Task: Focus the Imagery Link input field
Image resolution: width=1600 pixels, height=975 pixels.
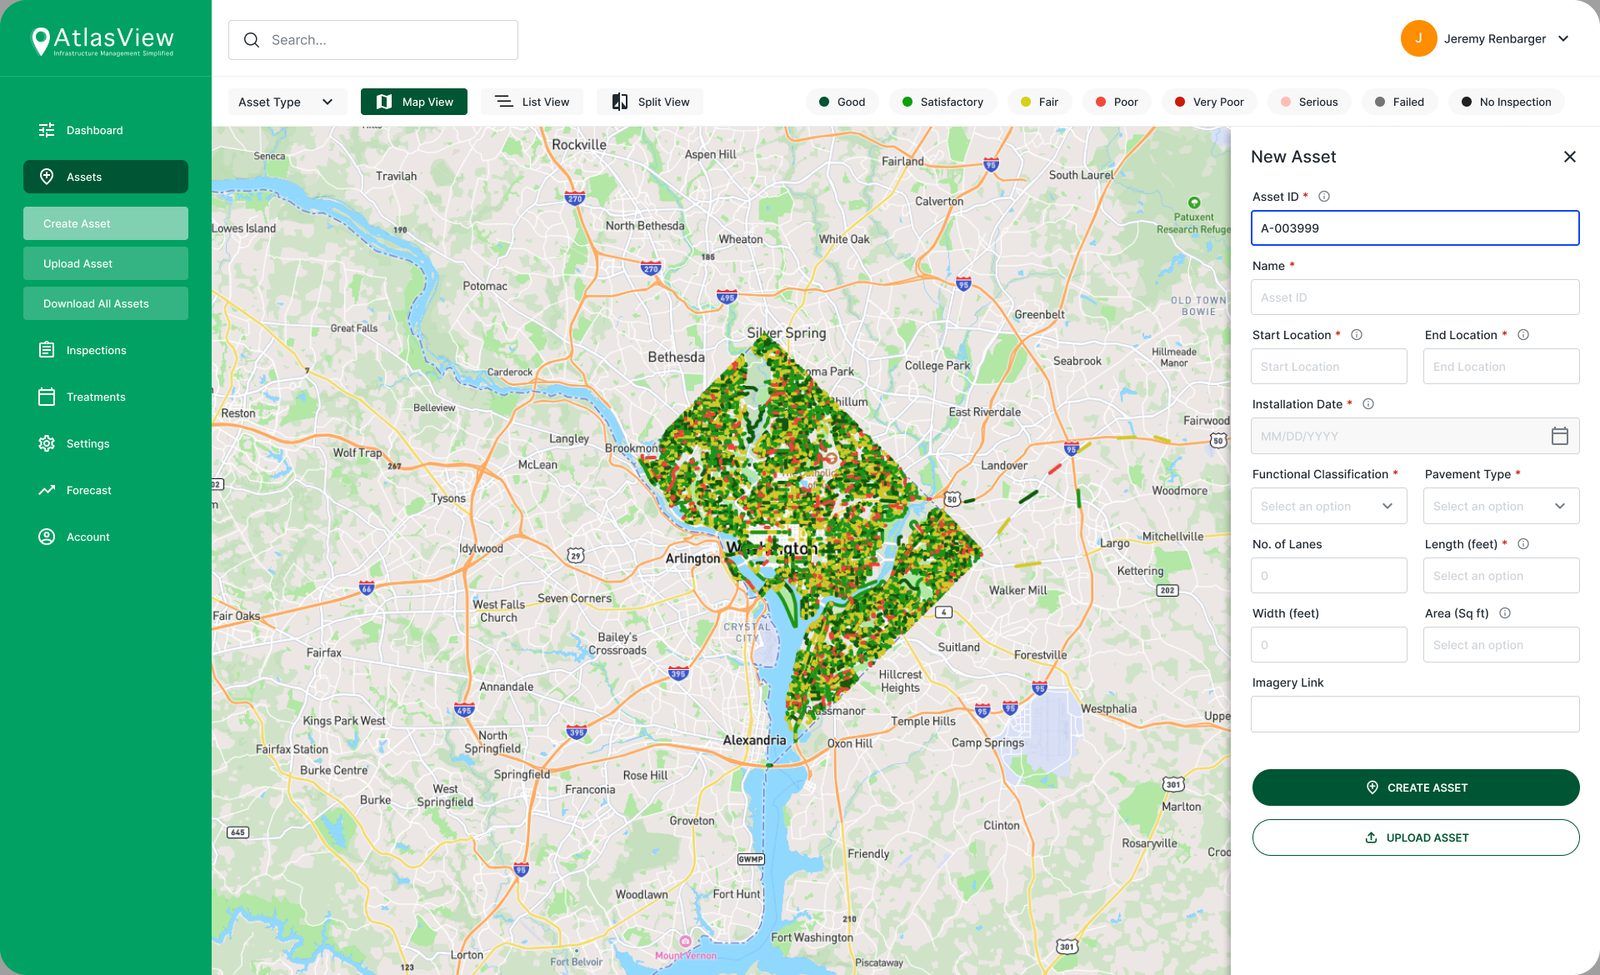Action: coord(1415,714)
